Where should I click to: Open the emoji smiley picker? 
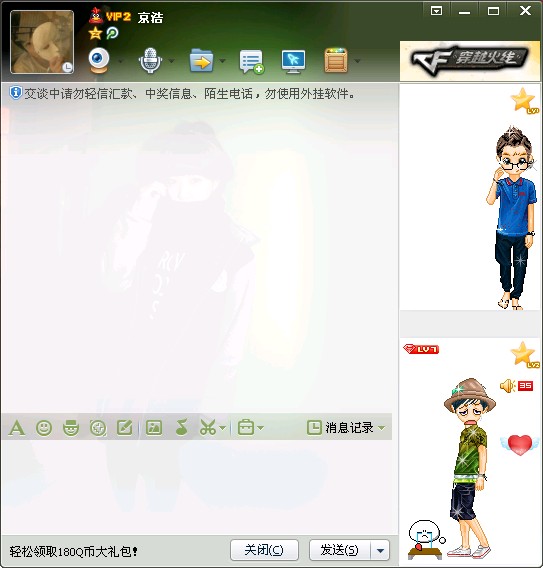coord(44,428)
